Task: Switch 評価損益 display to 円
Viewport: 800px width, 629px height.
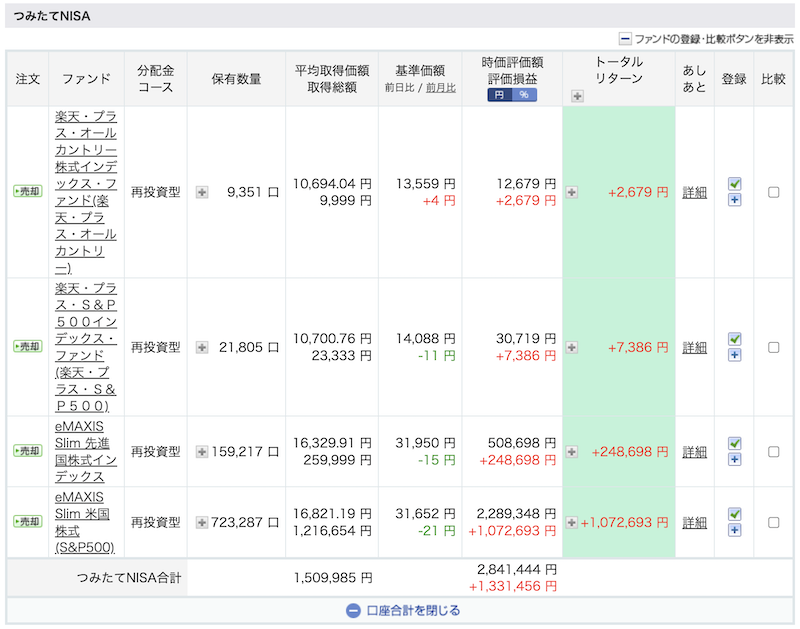Action: click(499, 95)
